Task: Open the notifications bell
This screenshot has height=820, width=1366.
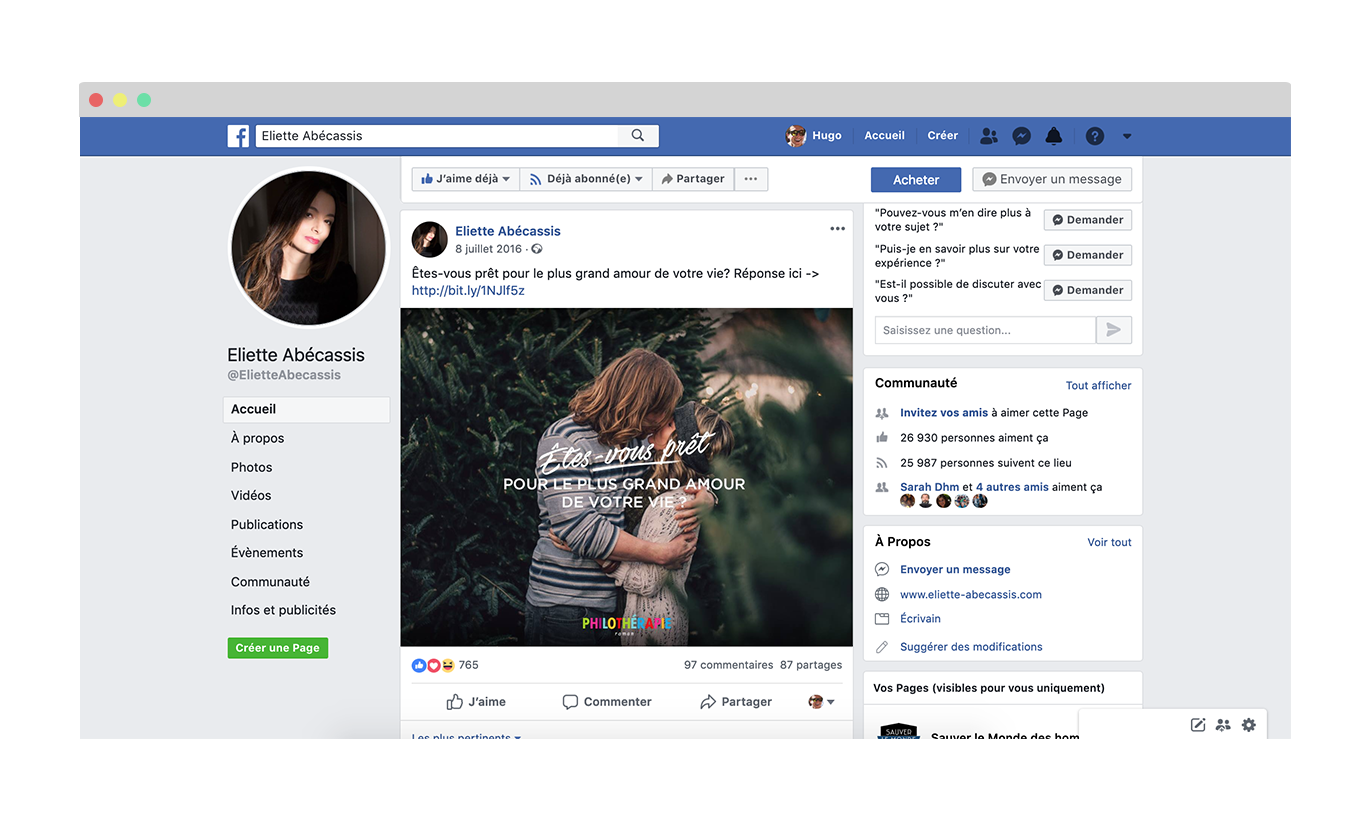Action: click(x=1054, y=136)
